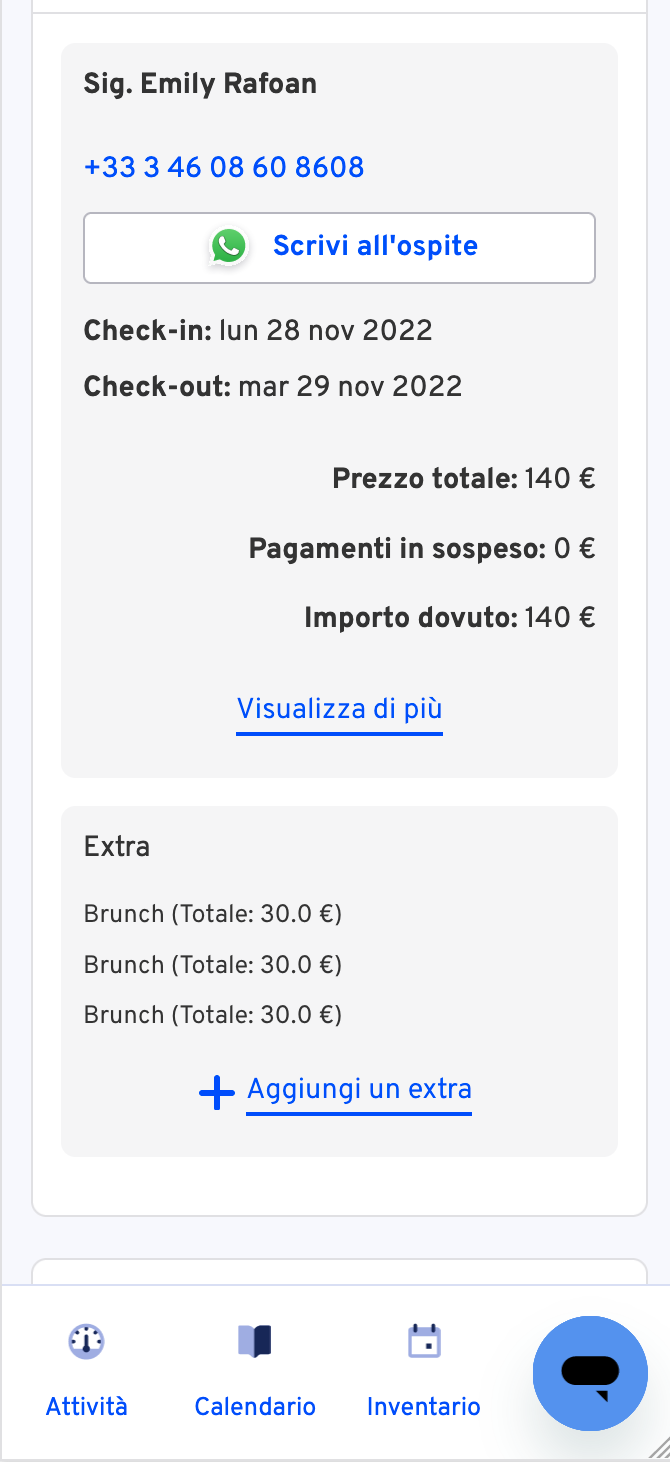Call the guest's phone number +33 3 46 08 60 8608
This screenshot has width=670, height=1462.
click(224, 167)
